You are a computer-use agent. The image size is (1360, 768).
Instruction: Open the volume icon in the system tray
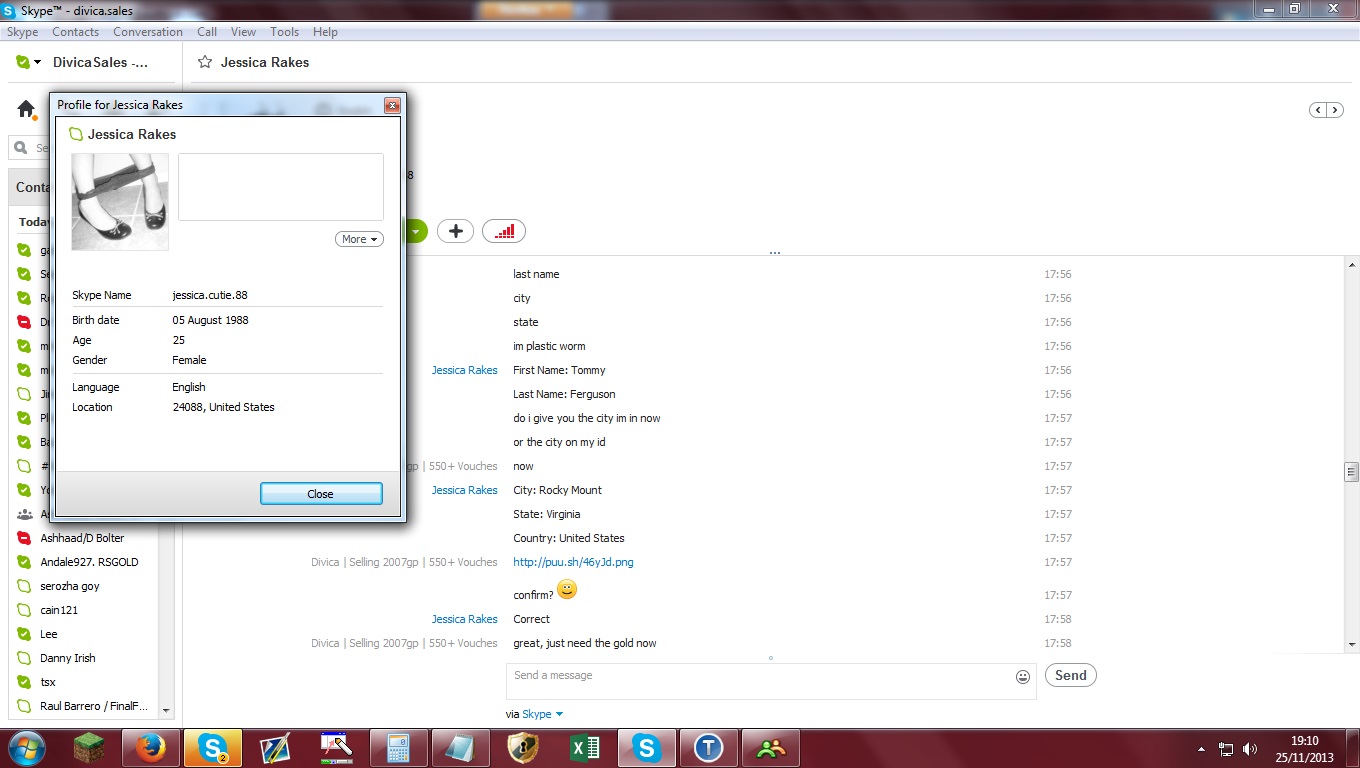(x=1250, y=748)
